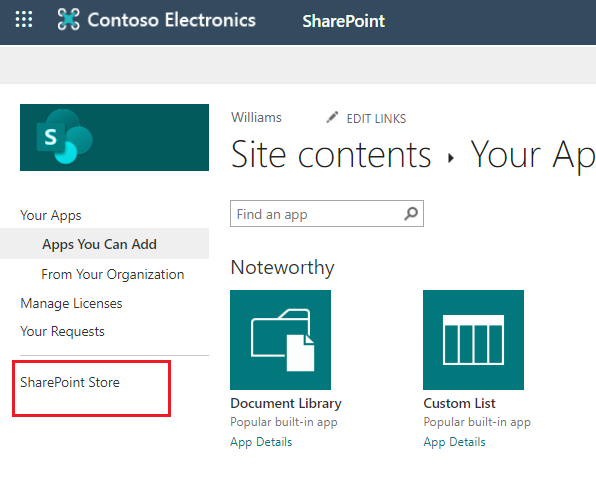The image size is (596, 485).
Task: Click the Document Library title
Action: pyautogui.click(x=286, y=403)
